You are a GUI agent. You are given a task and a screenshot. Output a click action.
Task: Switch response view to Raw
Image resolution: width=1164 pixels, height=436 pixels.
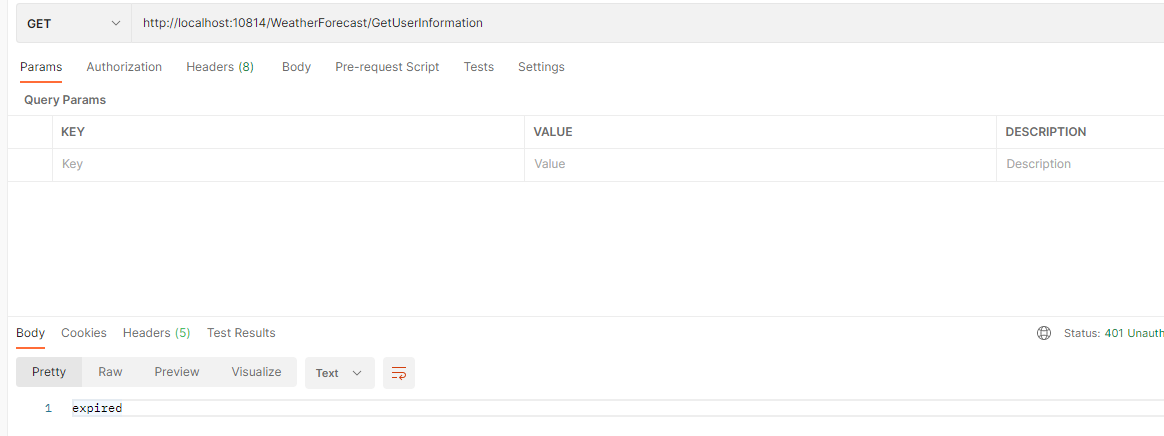point(110,372)
